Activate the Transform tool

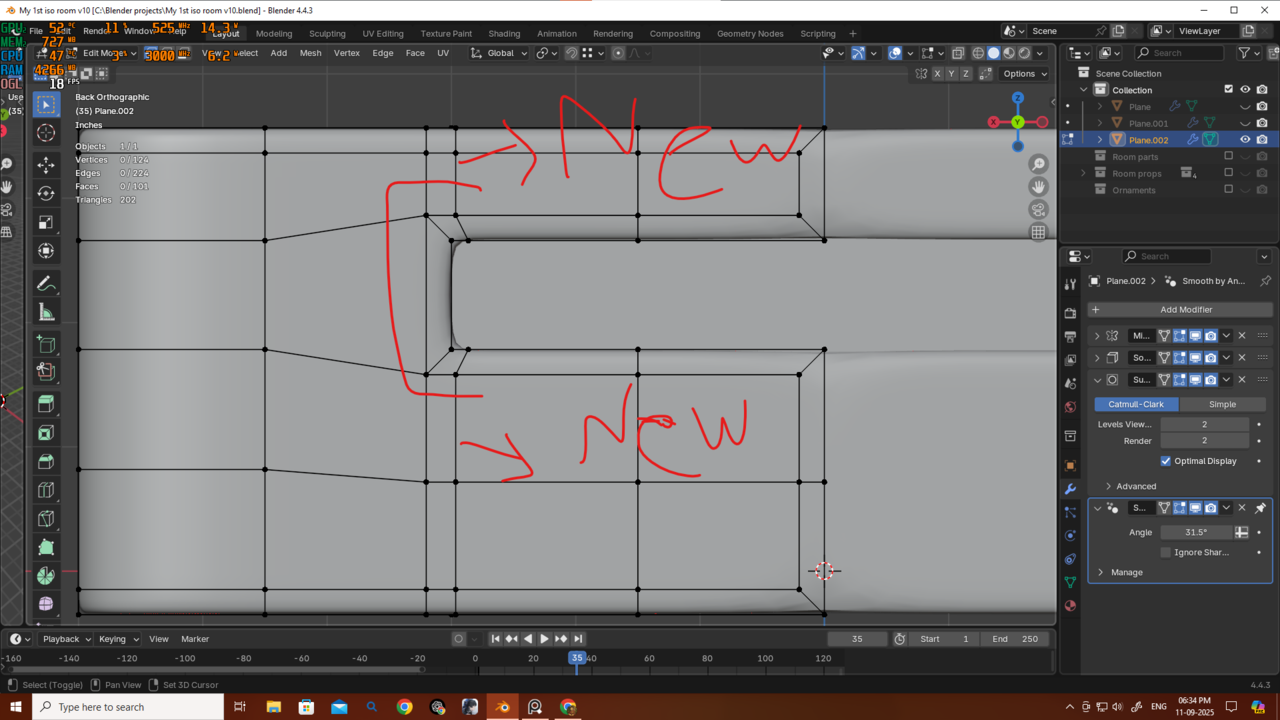46,251
